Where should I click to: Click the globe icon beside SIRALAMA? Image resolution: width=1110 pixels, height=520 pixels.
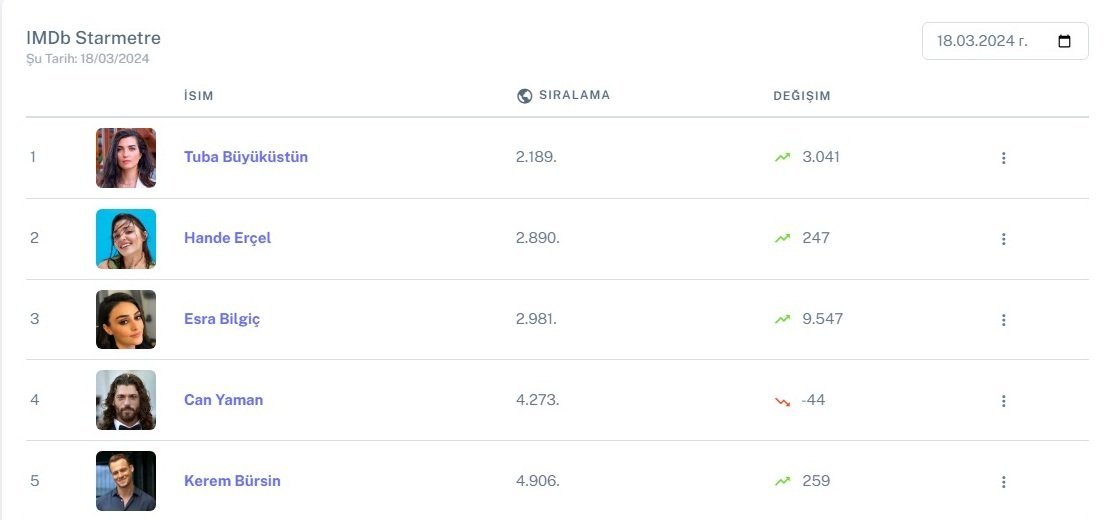525,96
